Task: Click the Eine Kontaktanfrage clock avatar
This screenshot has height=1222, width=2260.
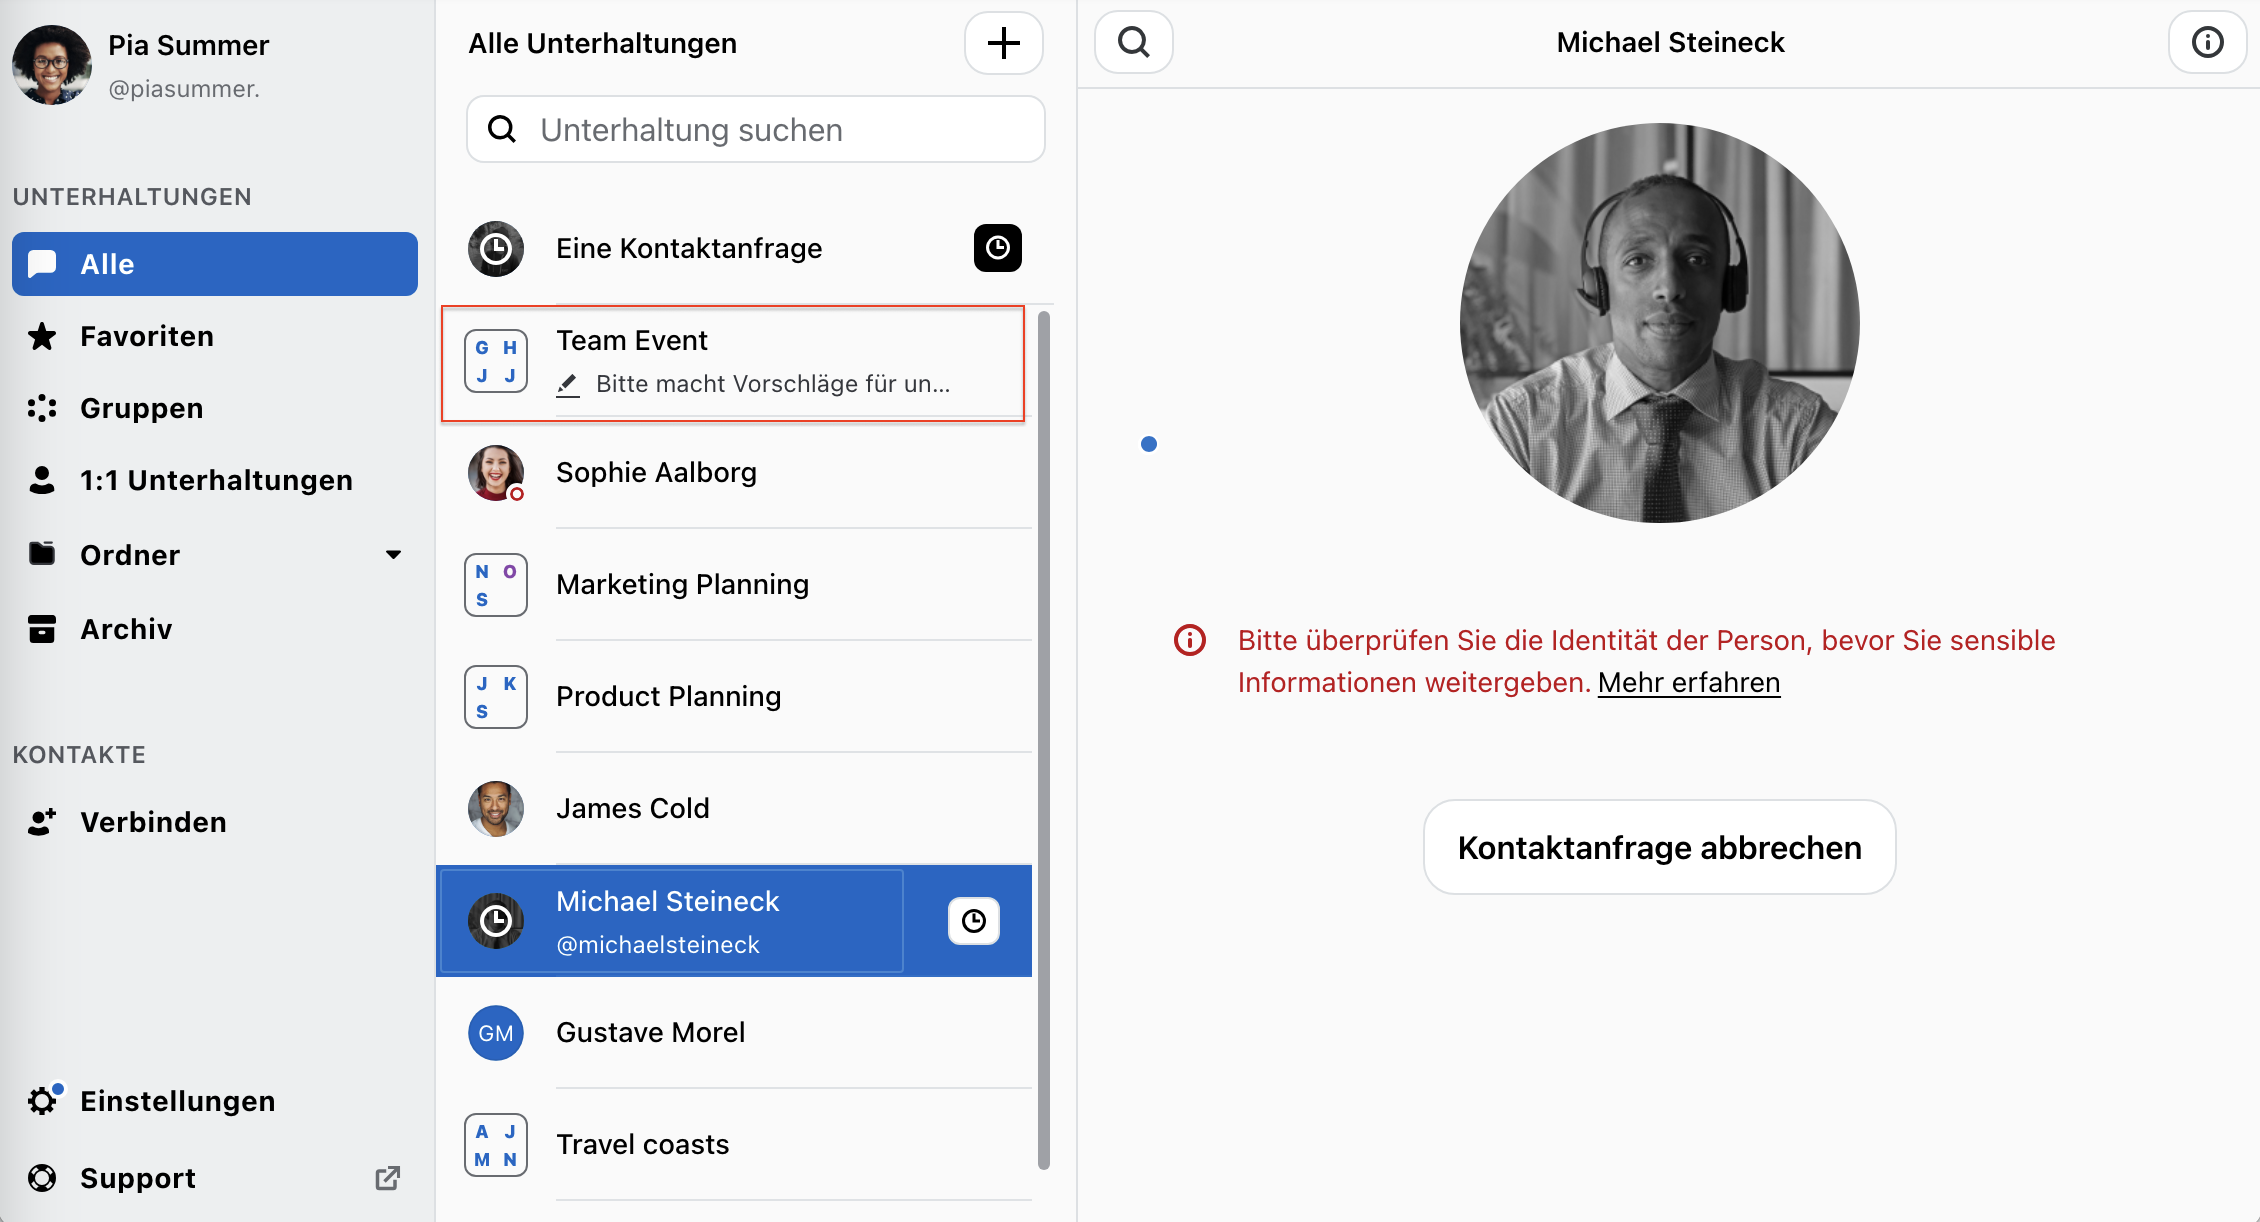Action: point(496,249)
